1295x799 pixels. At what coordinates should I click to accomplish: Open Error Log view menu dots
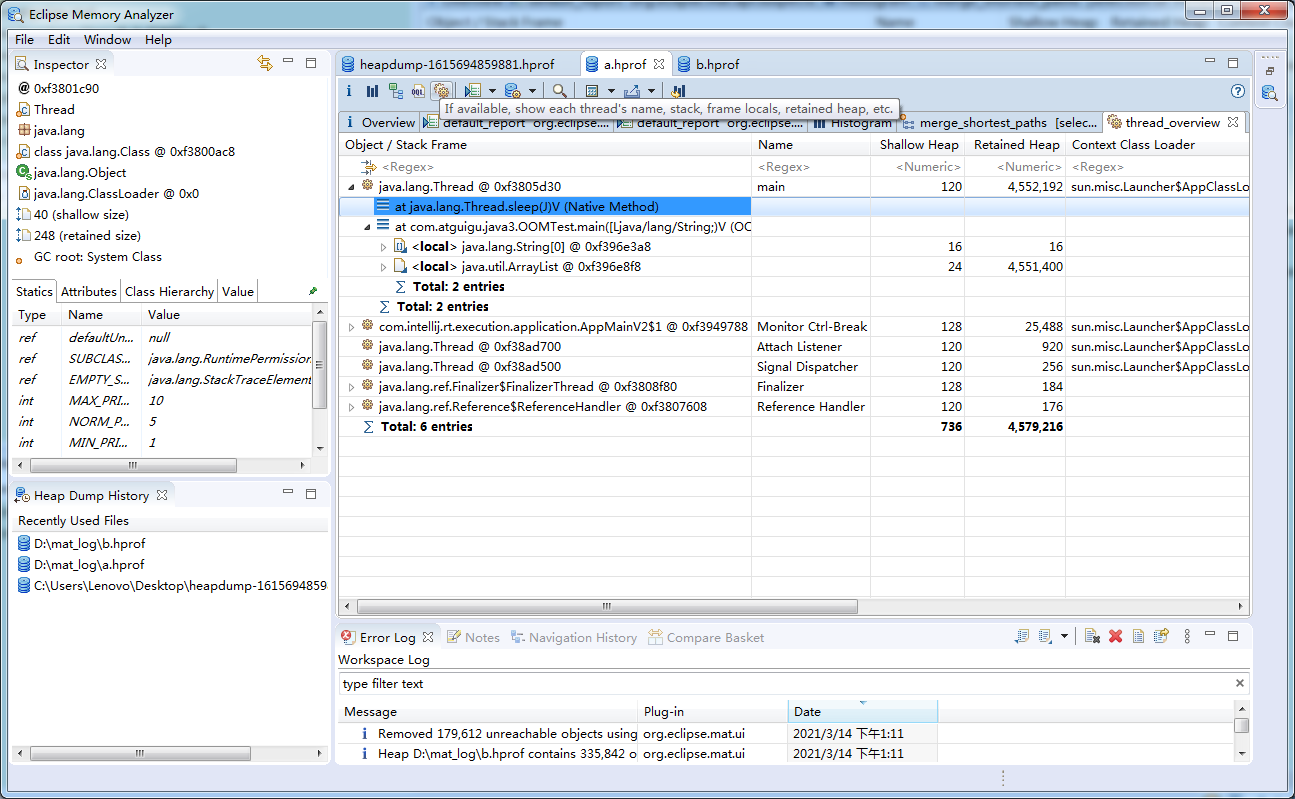1187,636
